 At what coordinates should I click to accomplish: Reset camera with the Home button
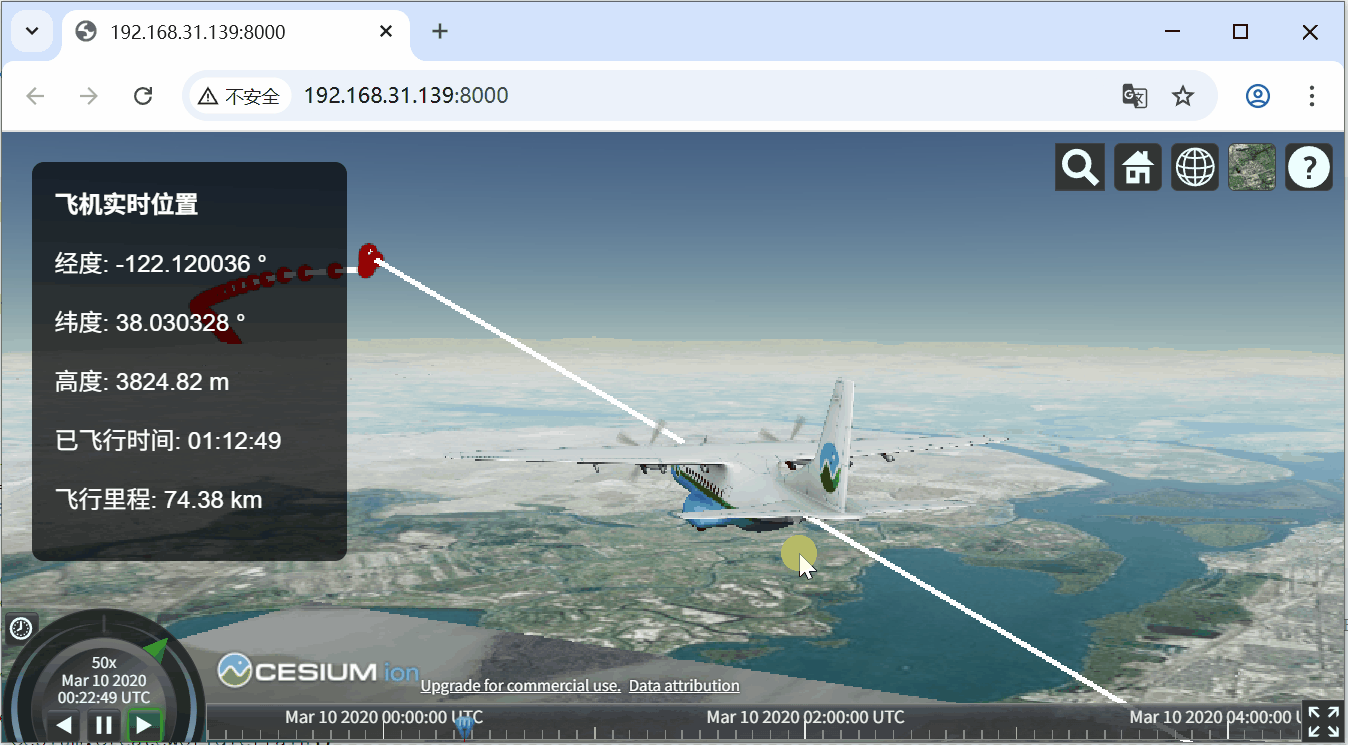(1138, 167)
